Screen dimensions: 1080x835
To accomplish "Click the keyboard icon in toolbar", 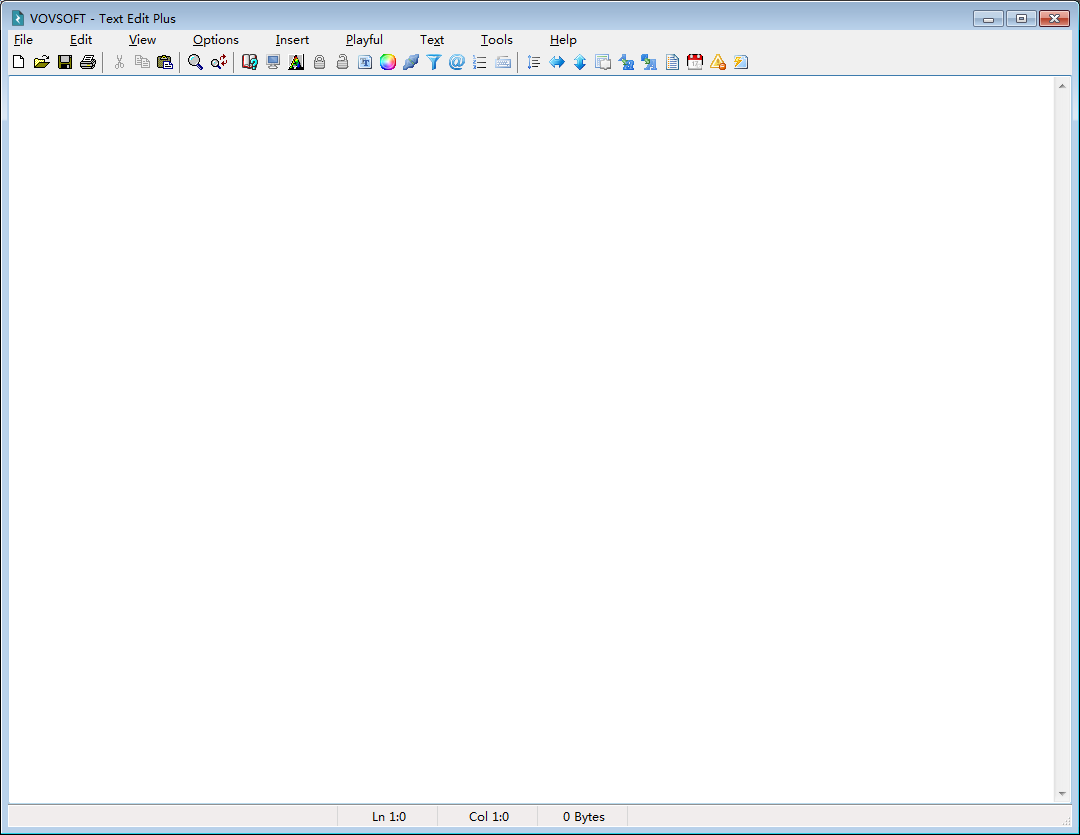I will 503,62.
